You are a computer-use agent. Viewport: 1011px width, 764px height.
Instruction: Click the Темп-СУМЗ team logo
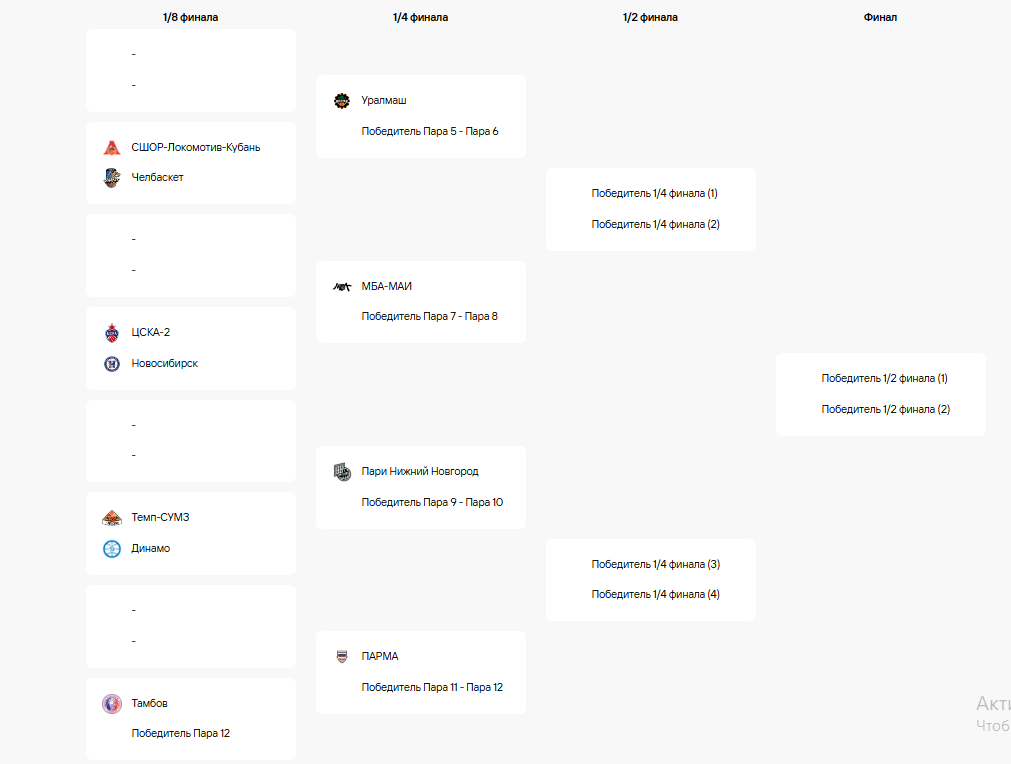112,518
